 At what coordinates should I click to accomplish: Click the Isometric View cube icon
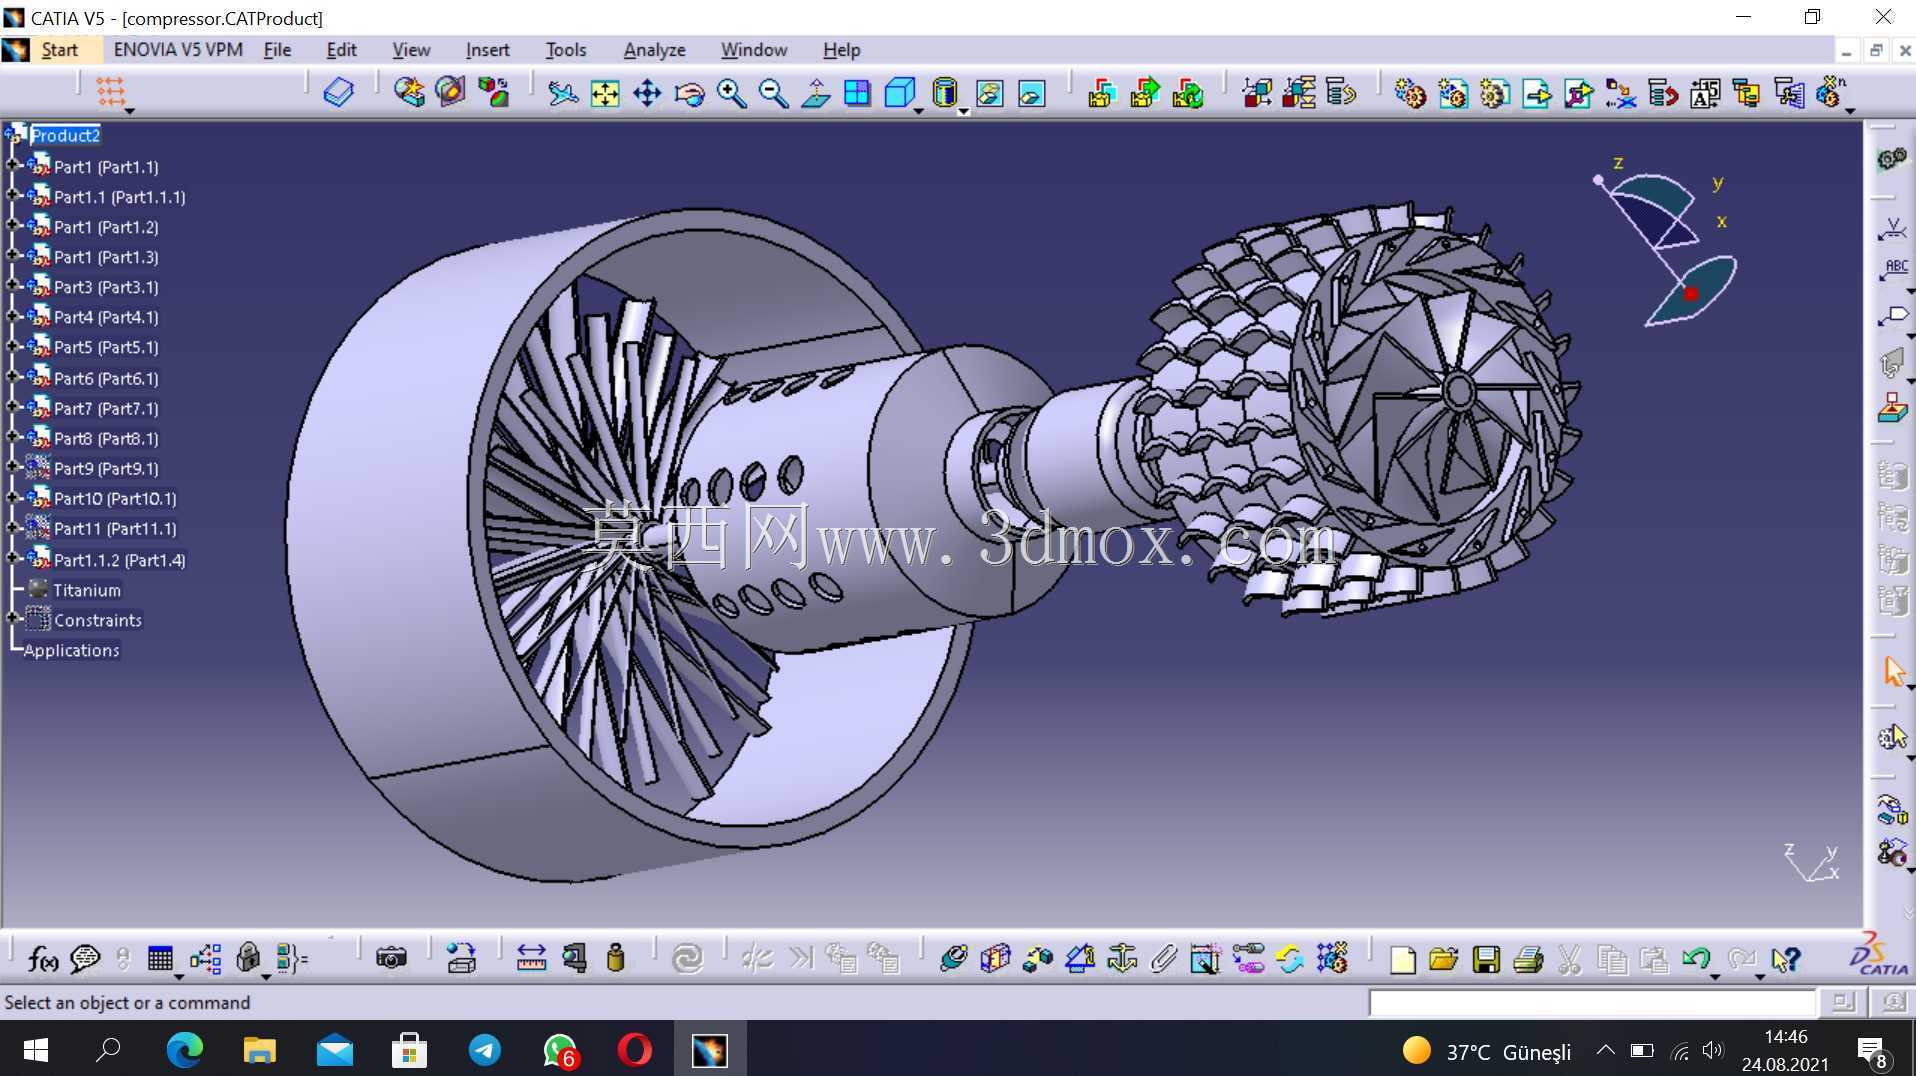pos(899,93)
